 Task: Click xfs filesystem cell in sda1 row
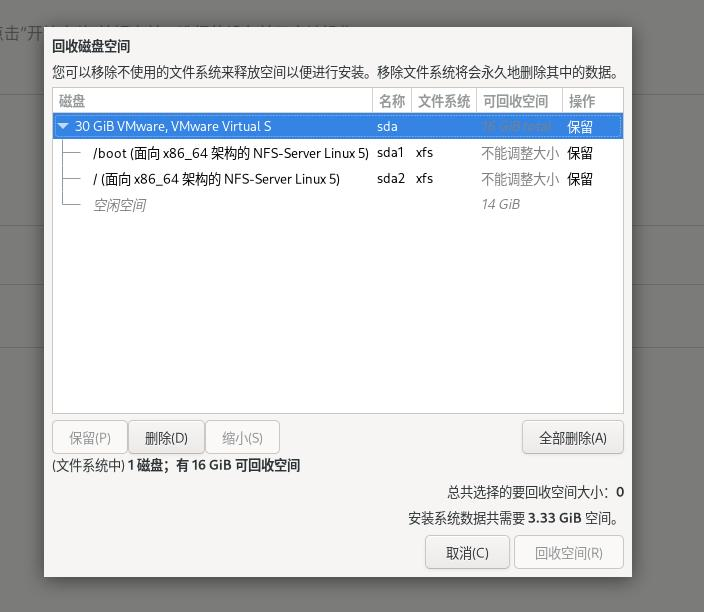(424, 153)
